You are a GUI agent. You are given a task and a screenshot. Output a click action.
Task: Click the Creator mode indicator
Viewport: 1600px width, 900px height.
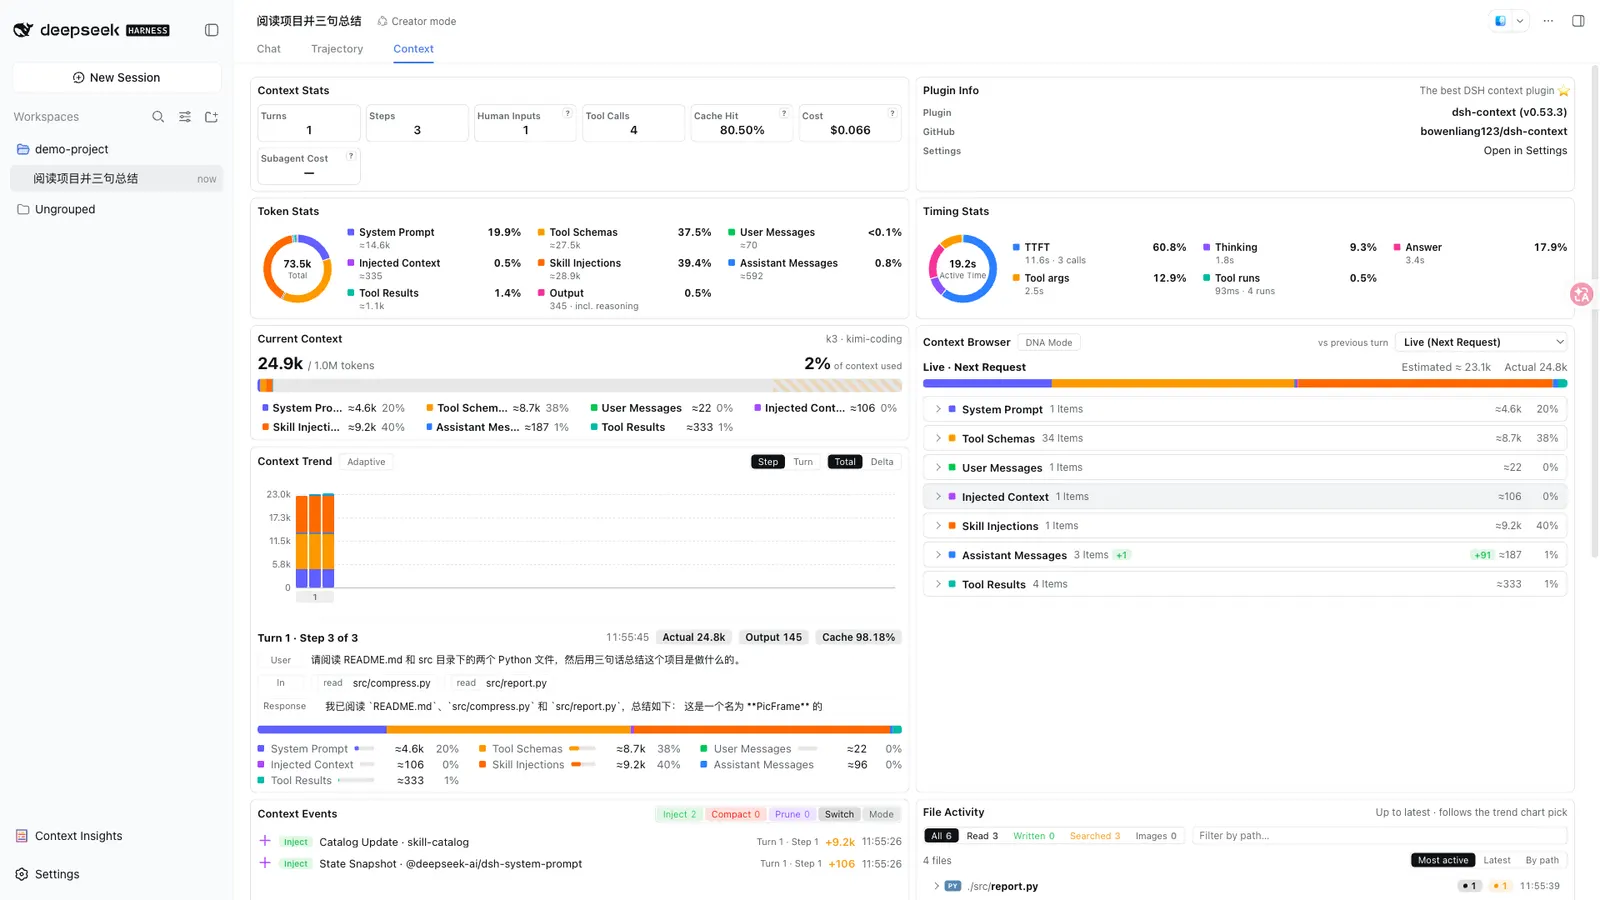point(417,21)
